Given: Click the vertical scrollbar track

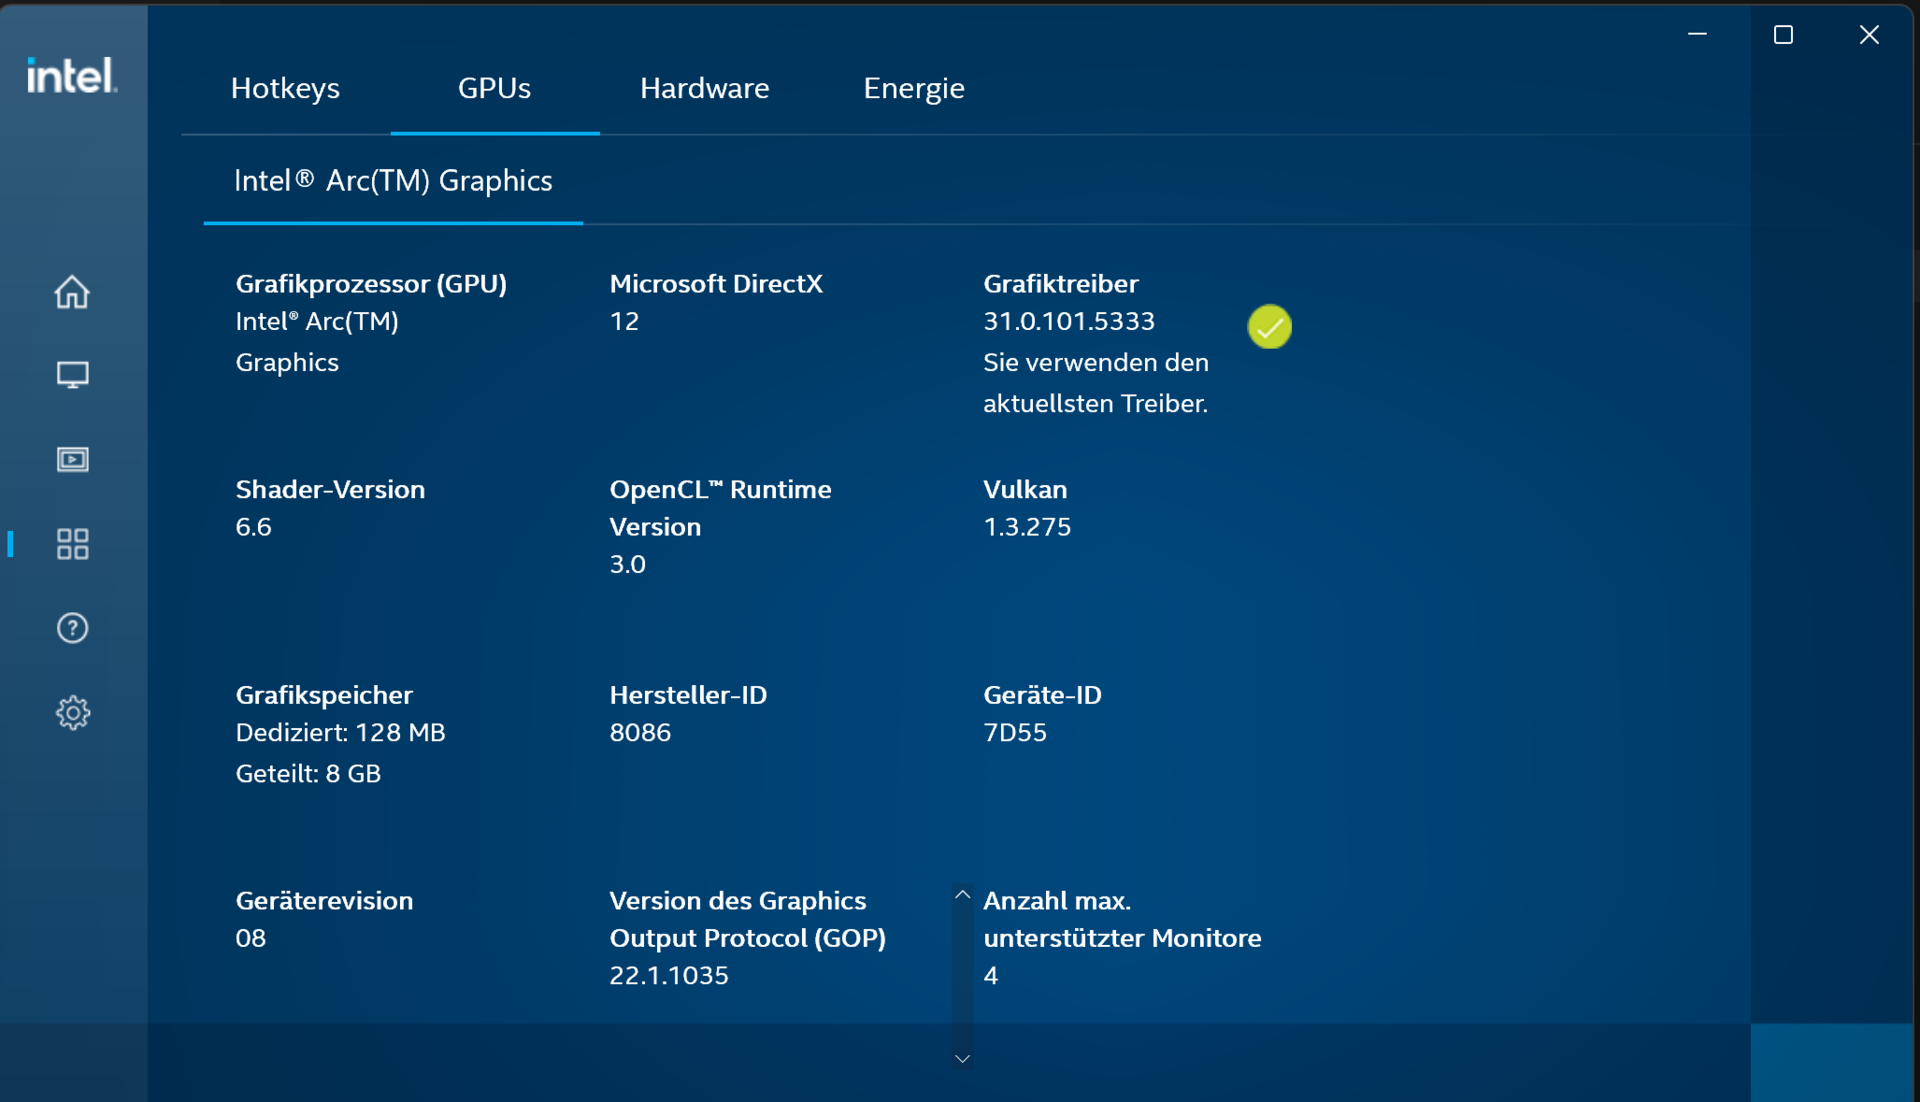Looking at the screenshot, I should coord(962,977).
